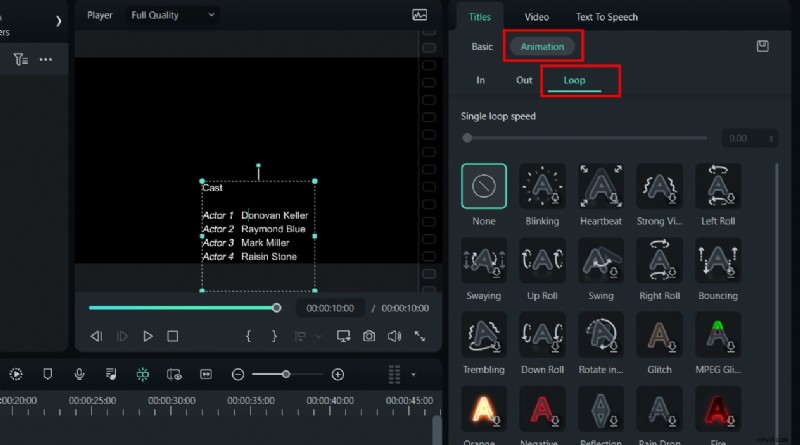Add a timeline marker icon
Viewport: 800px width, 445px height.
coord(48,374)
